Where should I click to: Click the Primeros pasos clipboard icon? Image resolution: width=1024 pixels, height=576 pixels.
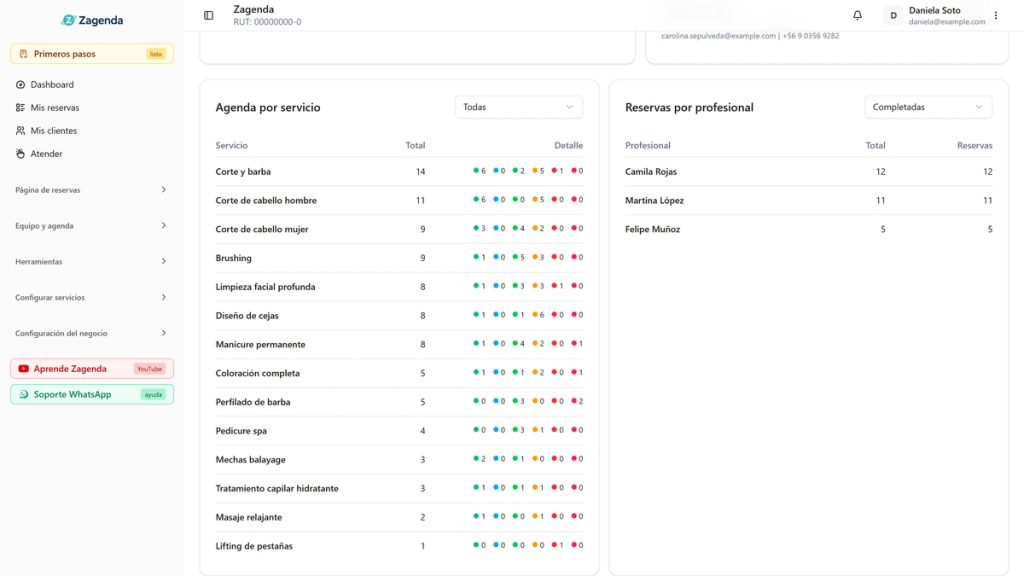coord(24,54)
